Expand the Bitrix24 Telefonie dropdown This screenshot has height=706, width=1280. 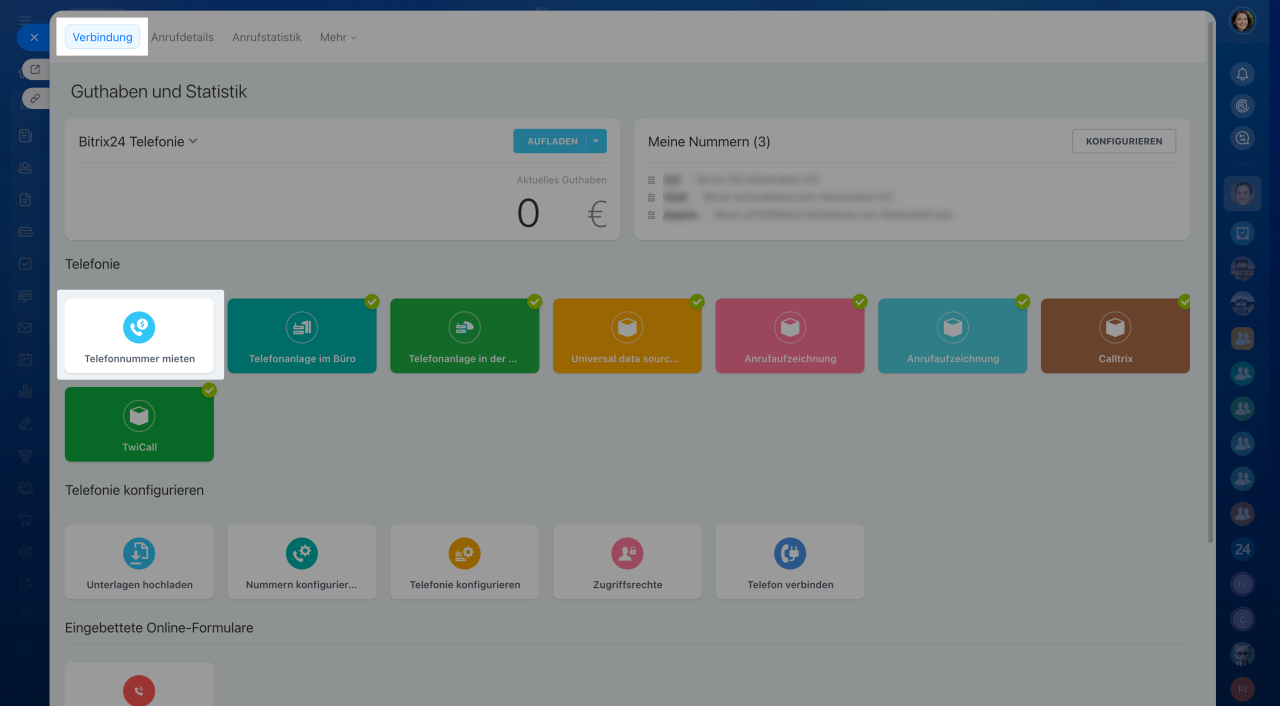138,142
